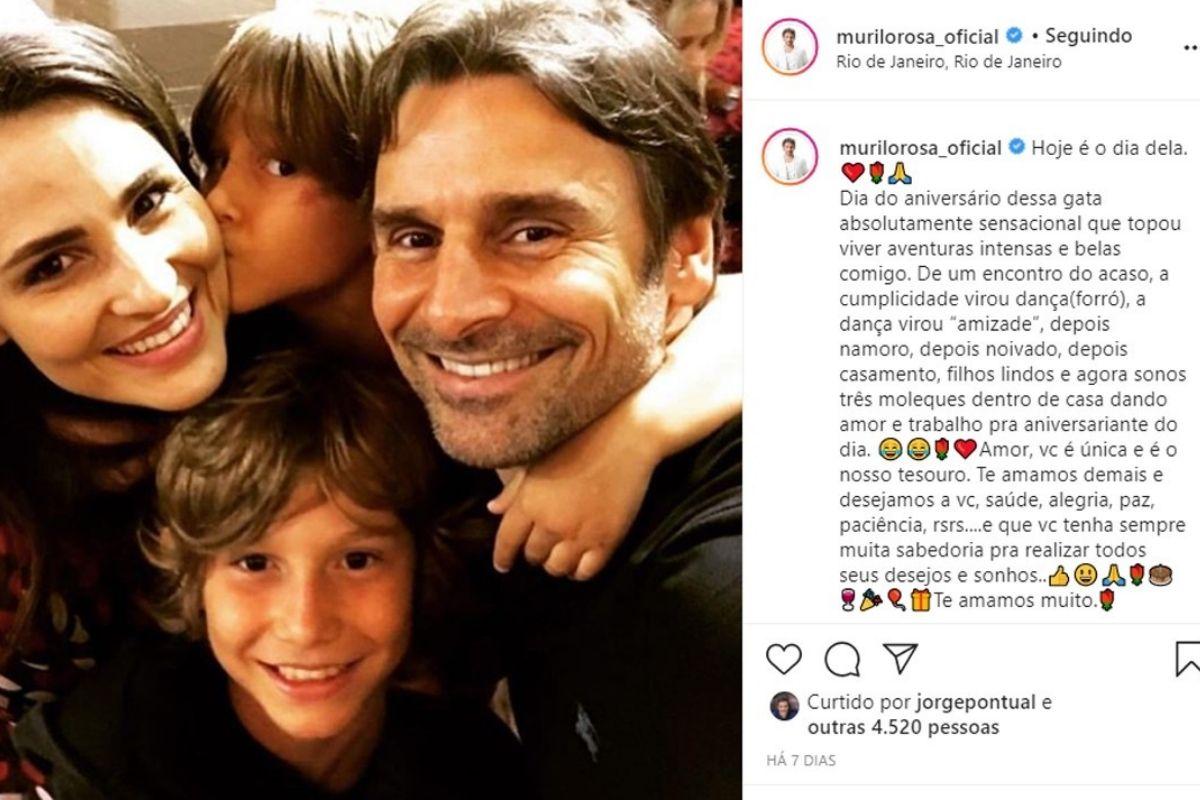Open murilorosa_oficial username in the caption
1200x800 pixels.
[917, 148]
